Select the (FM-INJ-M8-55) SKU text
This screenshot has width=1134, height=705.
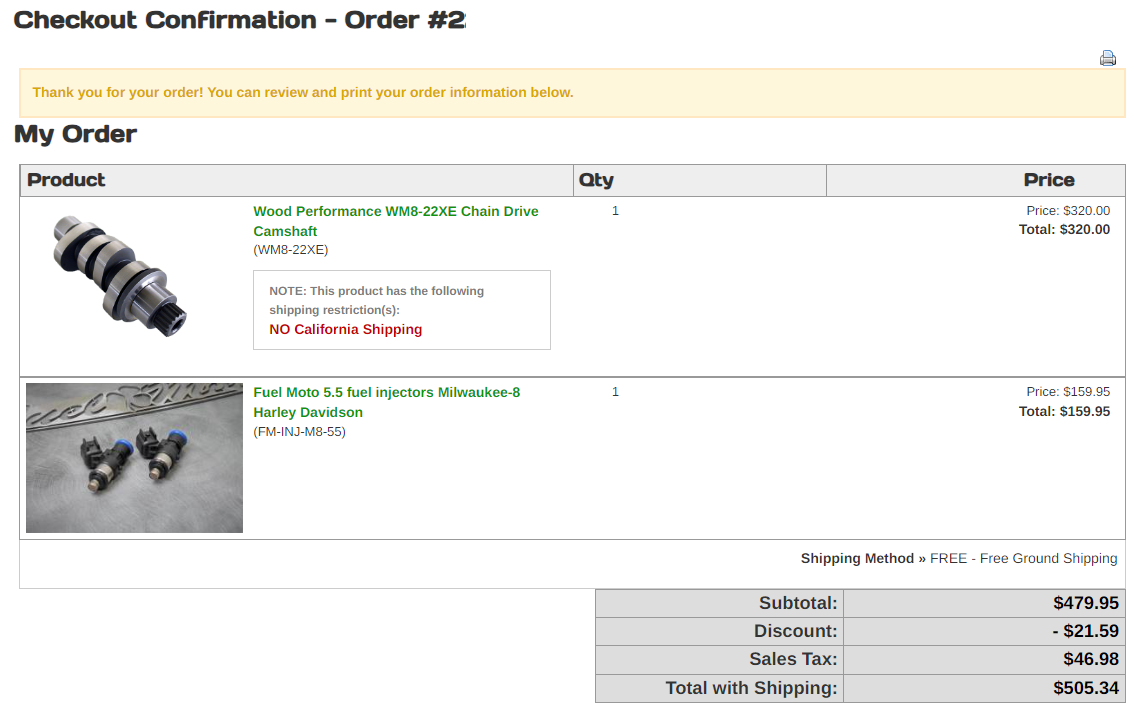(x=299, y=432)
